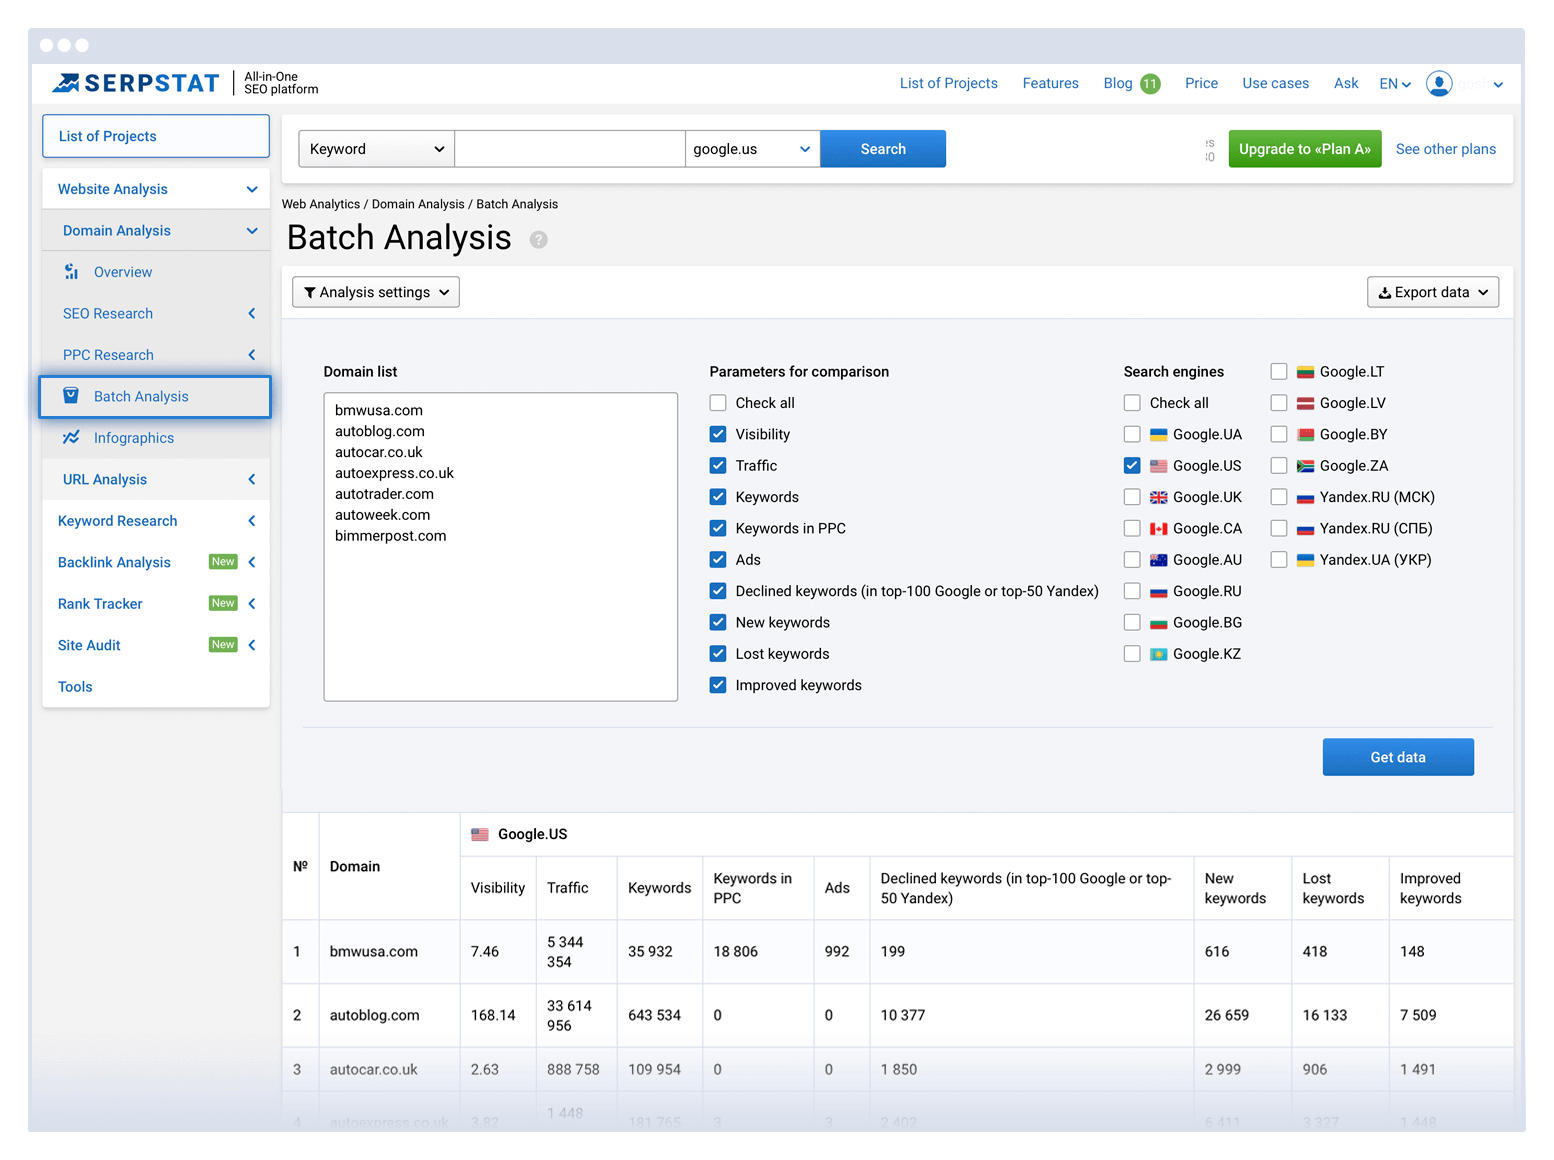Uncheck the Google.US search engine checkbox
Viewport: 1554px width, 1160px height.
point(1132,466)
